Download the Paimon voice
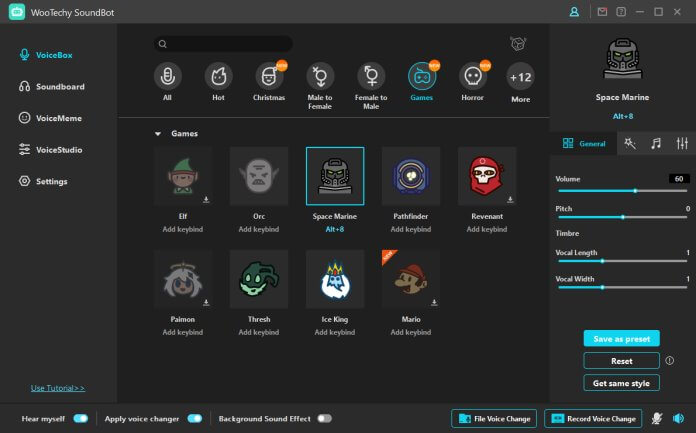 (206, 302)
